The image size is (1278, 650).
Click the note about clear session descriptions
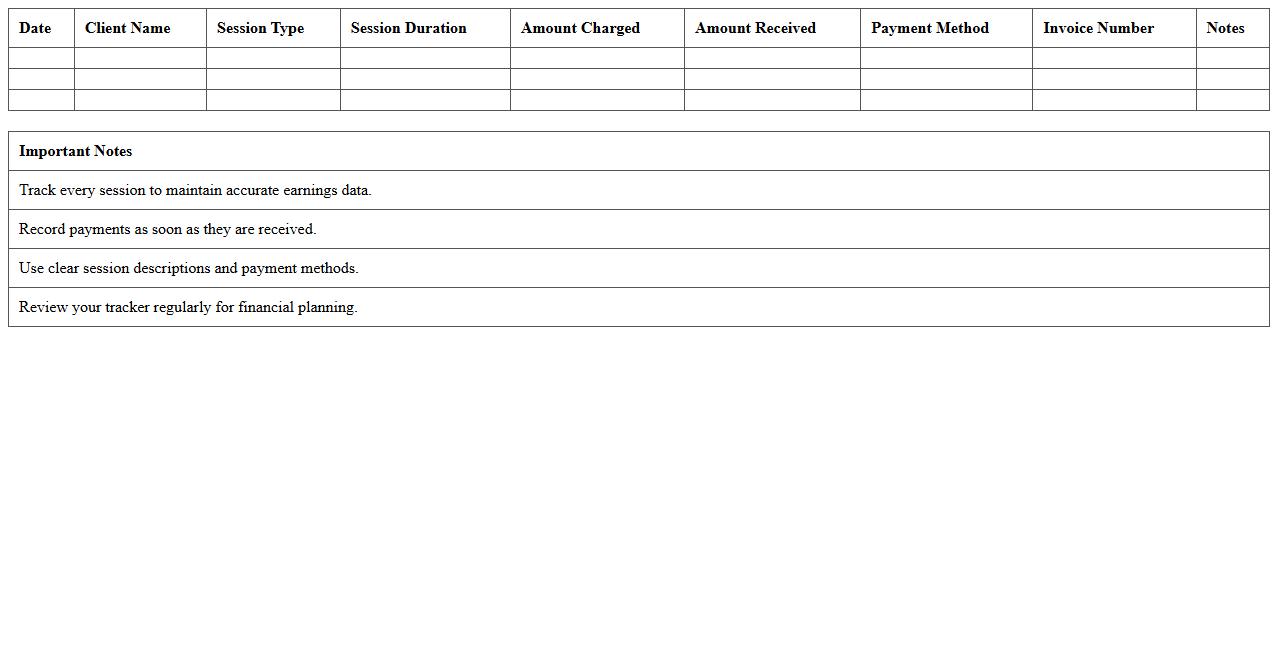(x=187, y=268)
